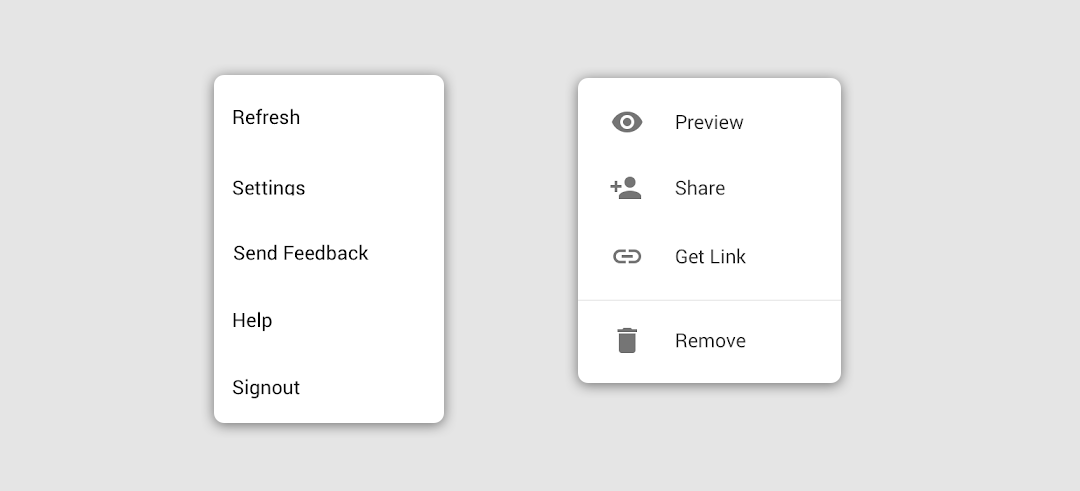Select the Preview menu label
1080x491 pixels.
(709, 123)
